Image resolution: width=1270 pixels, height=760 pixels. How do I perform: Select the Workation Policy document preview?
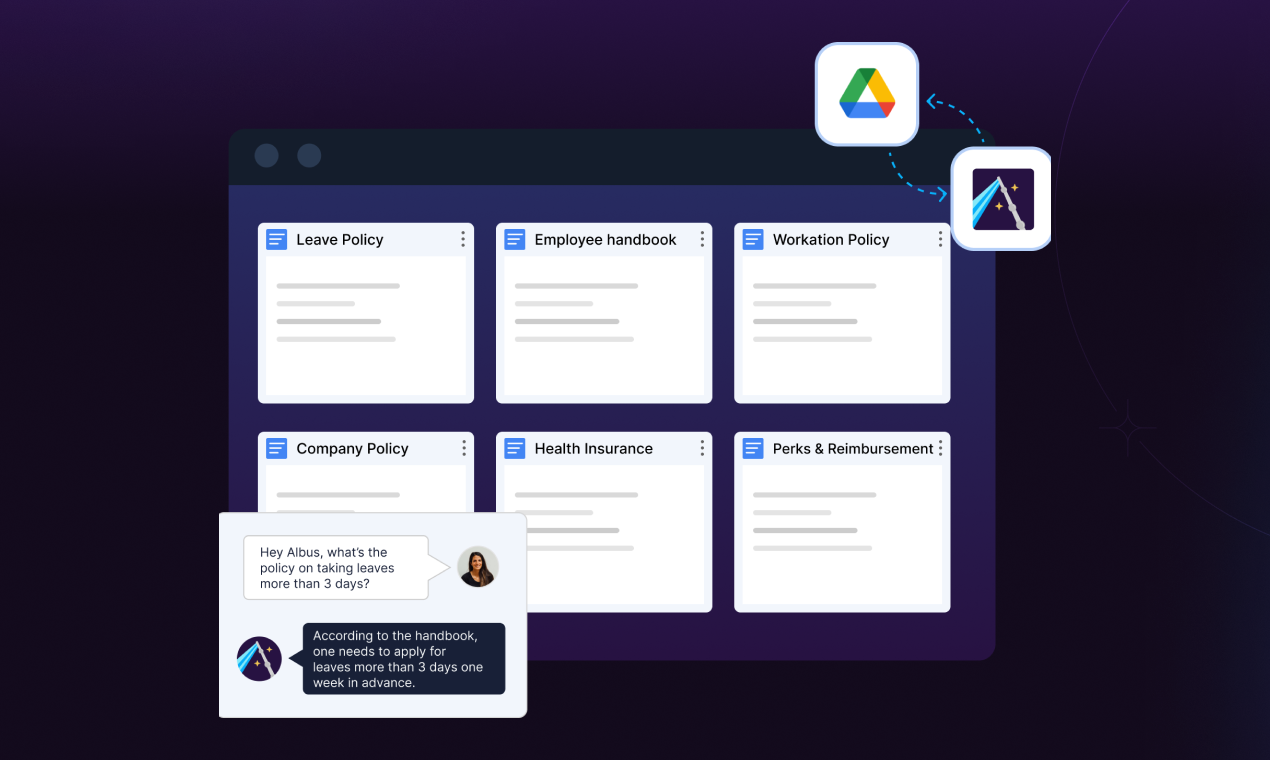[842, 326]
